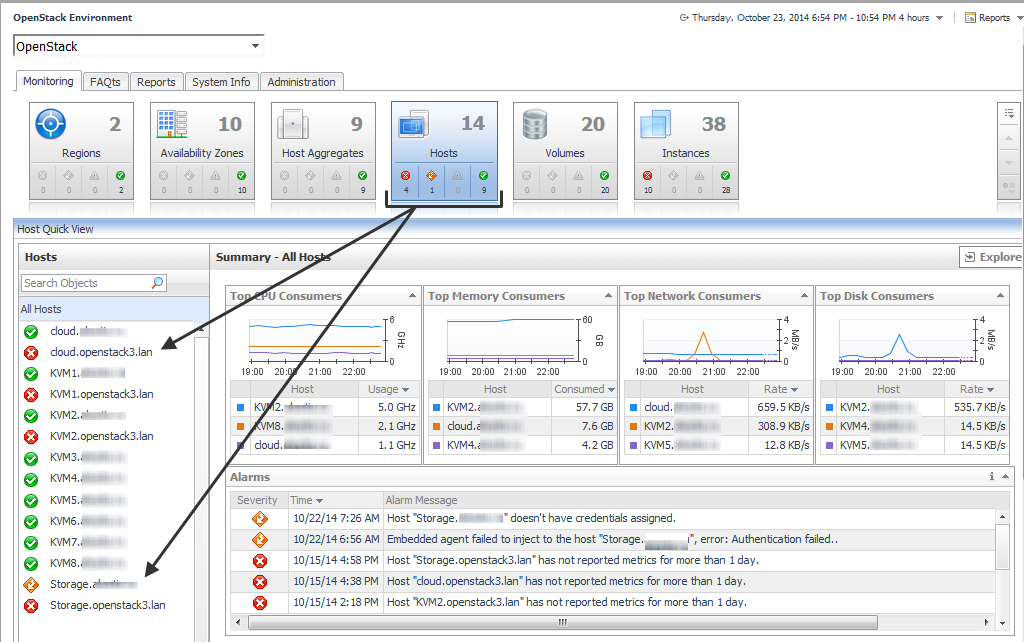This screenshot has width=1024, height=642.
Task: Select the Hosts tile monitor icon
Action: [x=413, y=123]
